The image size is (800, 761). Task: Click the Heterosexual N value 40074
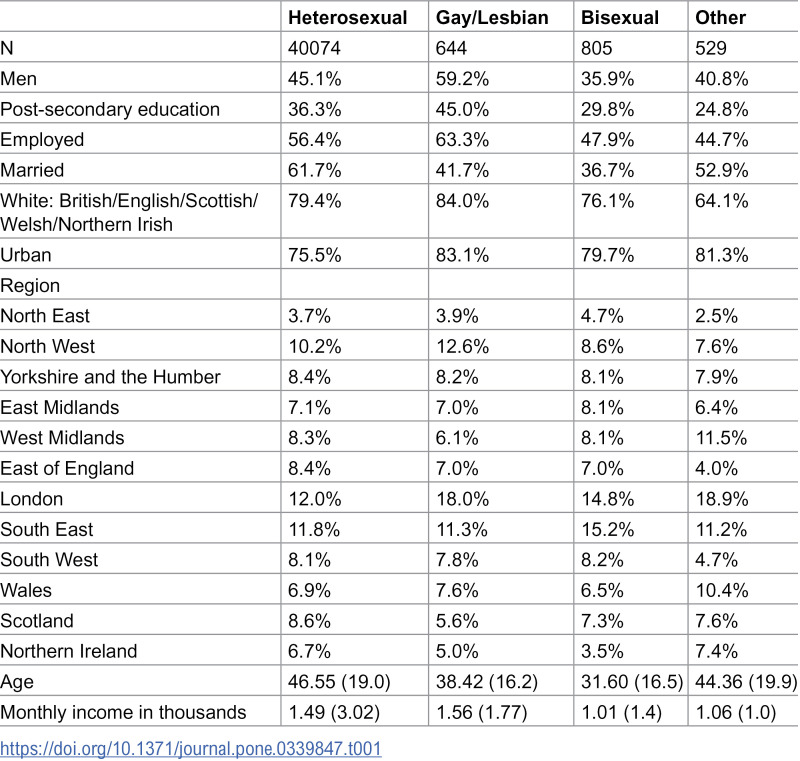[314, 48]
